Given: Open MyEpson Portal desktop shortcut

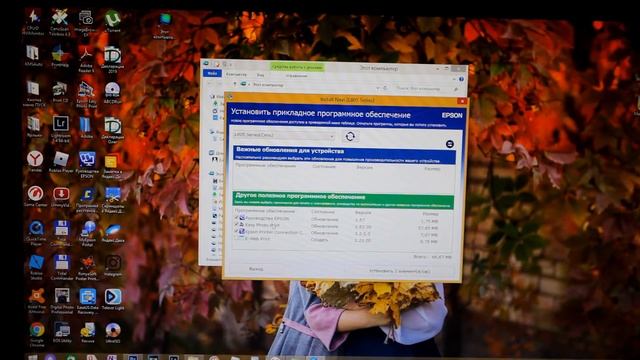Looking at the screenshot, I should (87, 233).
